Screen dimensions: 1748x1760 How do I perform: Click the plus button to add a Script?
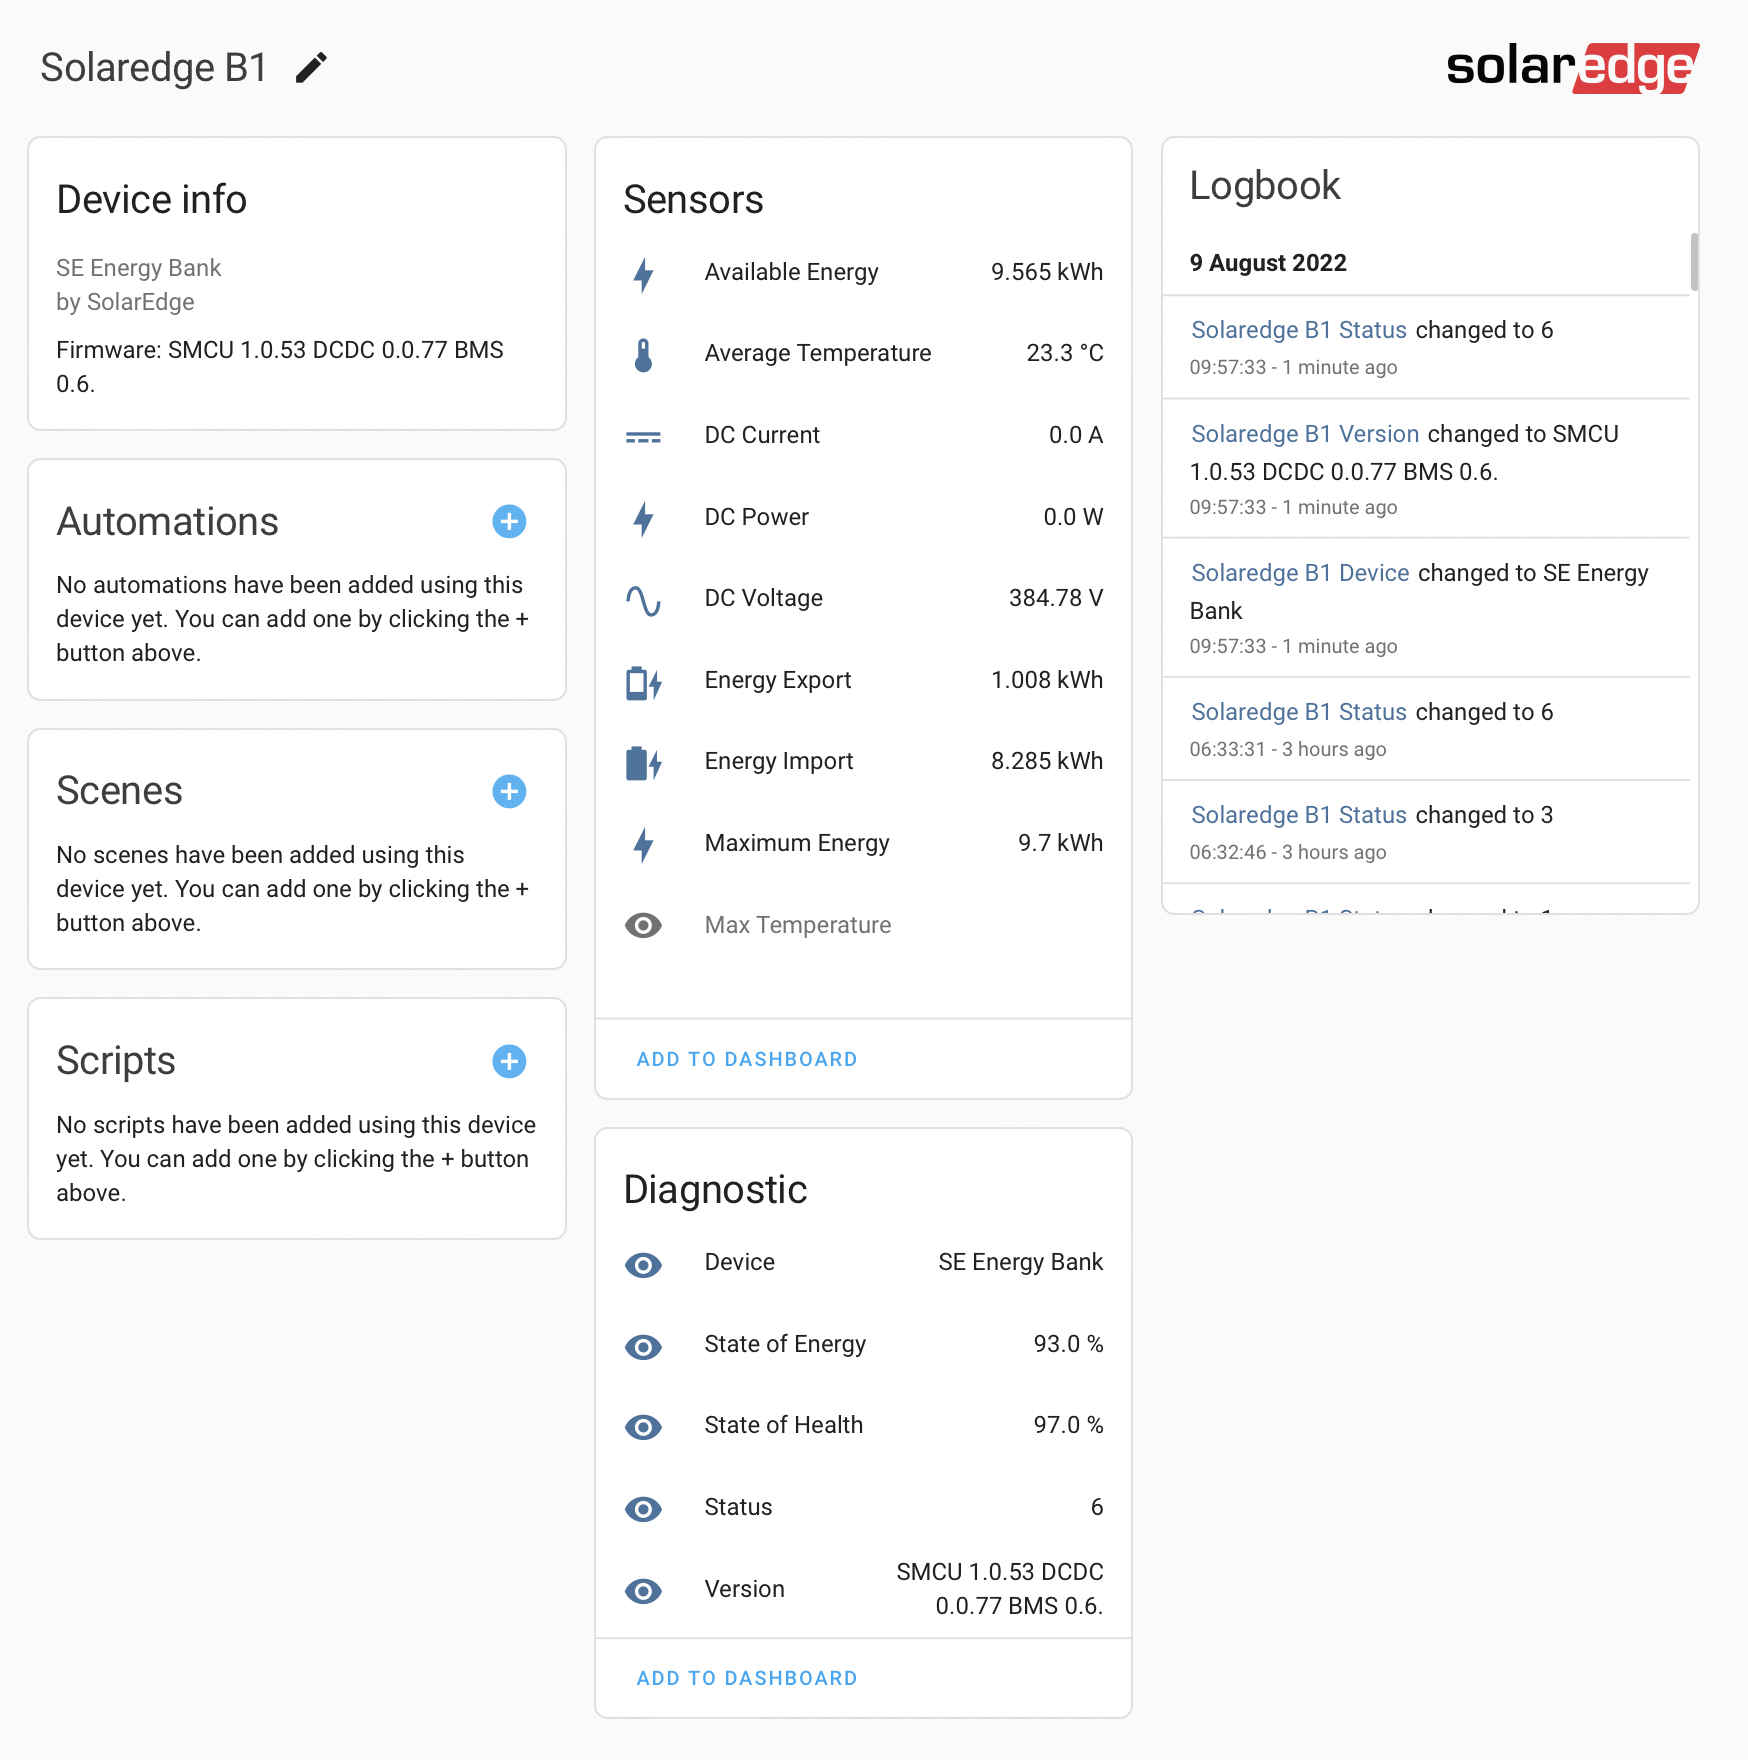pyautogui.click(x=509, y=1061)
